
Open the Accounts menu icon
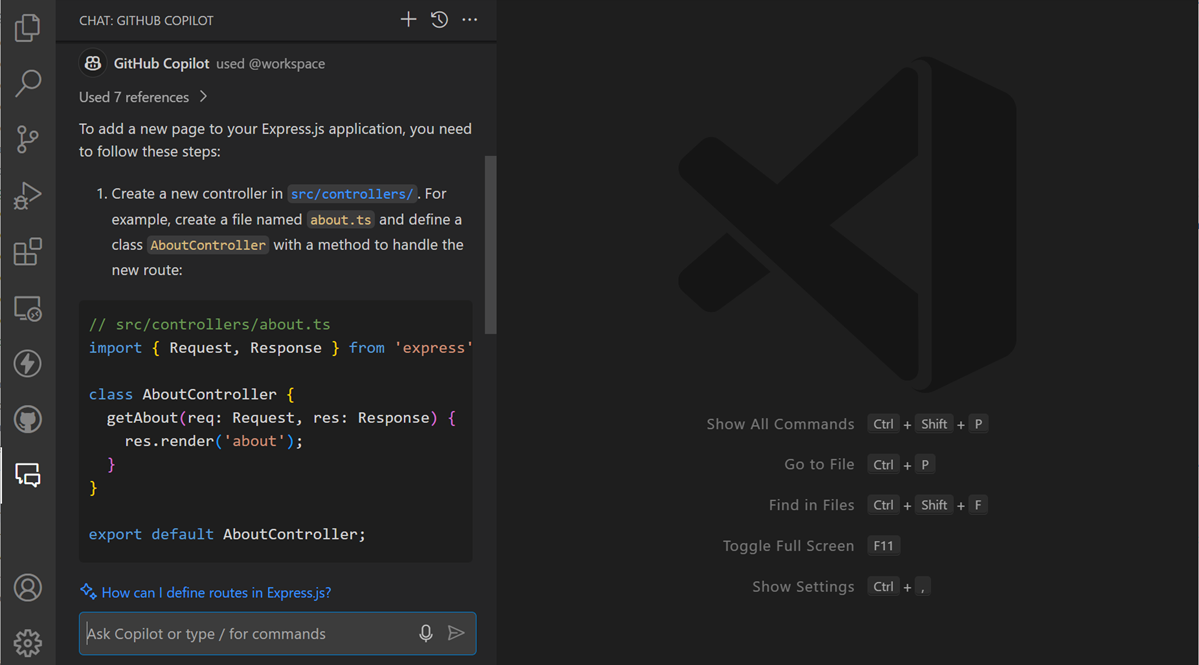(28, 588)
